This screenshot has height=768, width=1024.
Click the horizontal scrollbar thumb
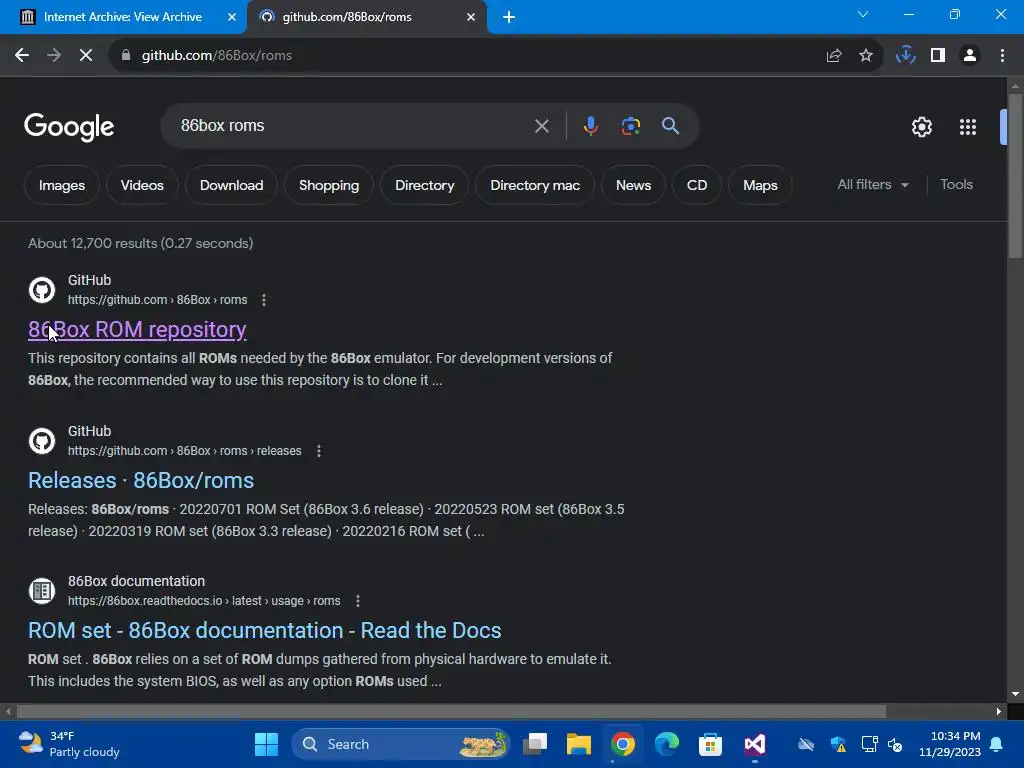tap(451, 712)
